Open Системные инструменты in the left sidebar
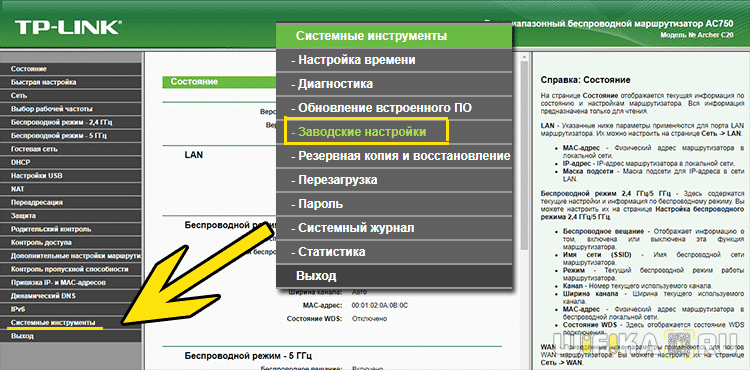The width and height of the screenshot is (750, 370). tap(71, 323)
